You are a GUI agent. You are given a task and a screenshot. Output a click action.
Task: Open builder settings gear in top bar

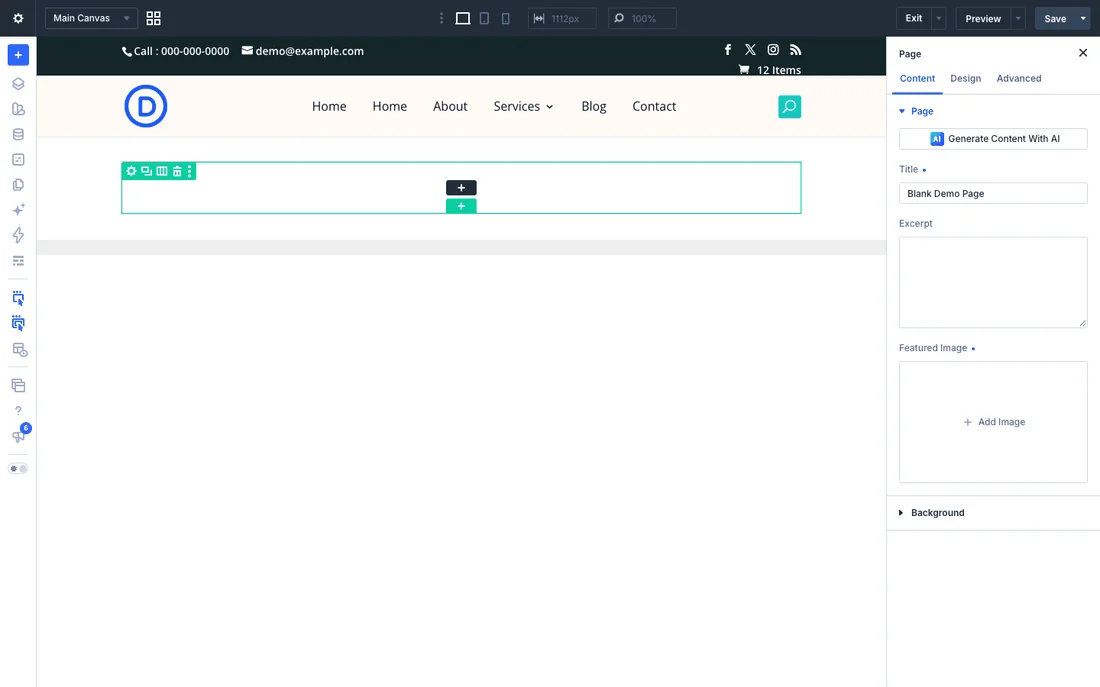tap(18, 18)
